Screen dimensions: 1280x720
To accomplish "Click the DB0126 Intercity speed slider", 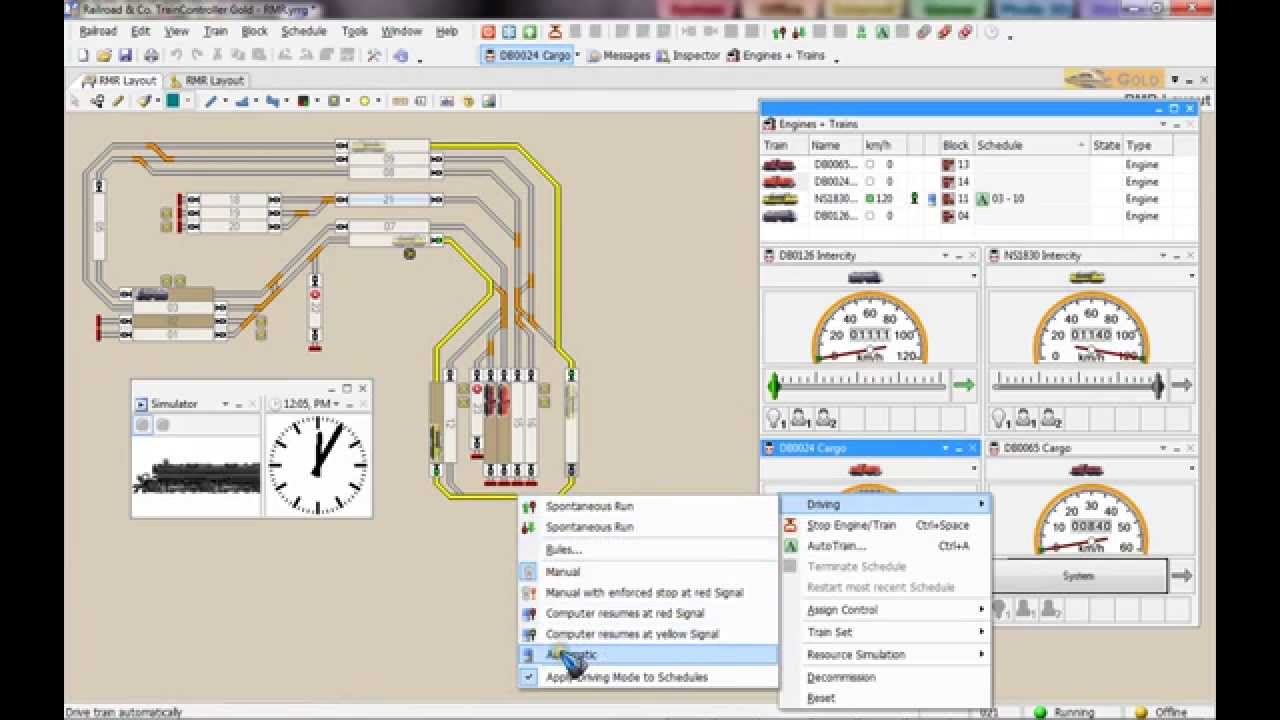I will (x=857, y=384).
